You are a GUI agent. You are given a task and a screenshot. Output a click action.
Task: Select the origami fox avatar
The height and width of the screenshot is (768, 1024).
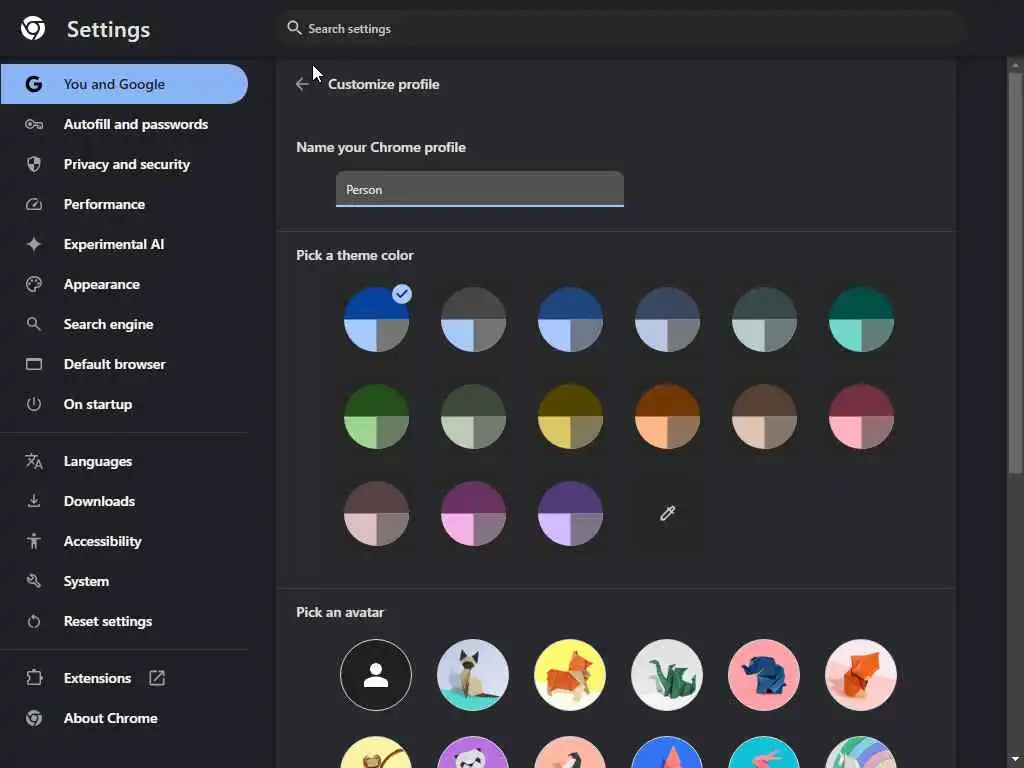(x=861, y=675)
